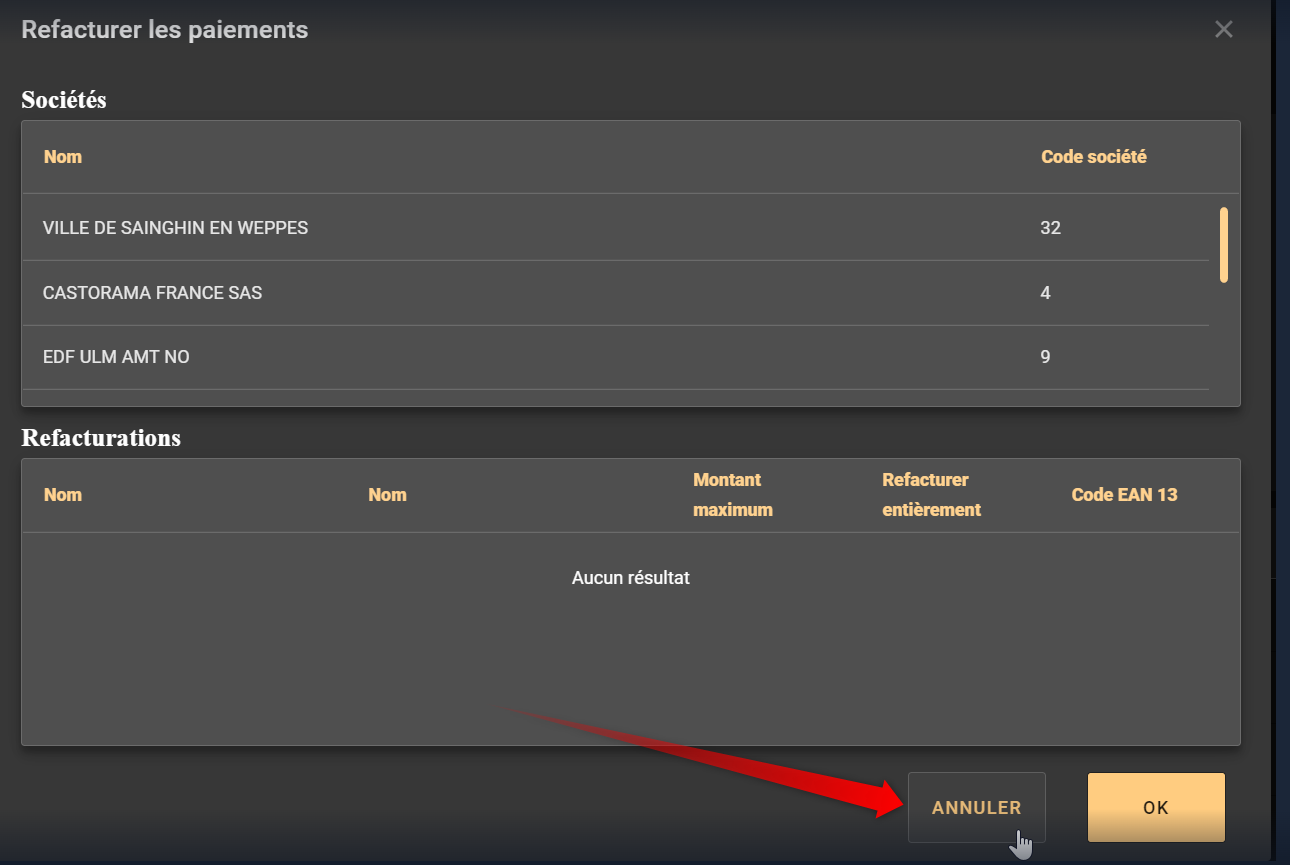Select the CASTORAMA FRANCE SAS company
Viewport: 1290px width, 865px height.
(616, 293)
